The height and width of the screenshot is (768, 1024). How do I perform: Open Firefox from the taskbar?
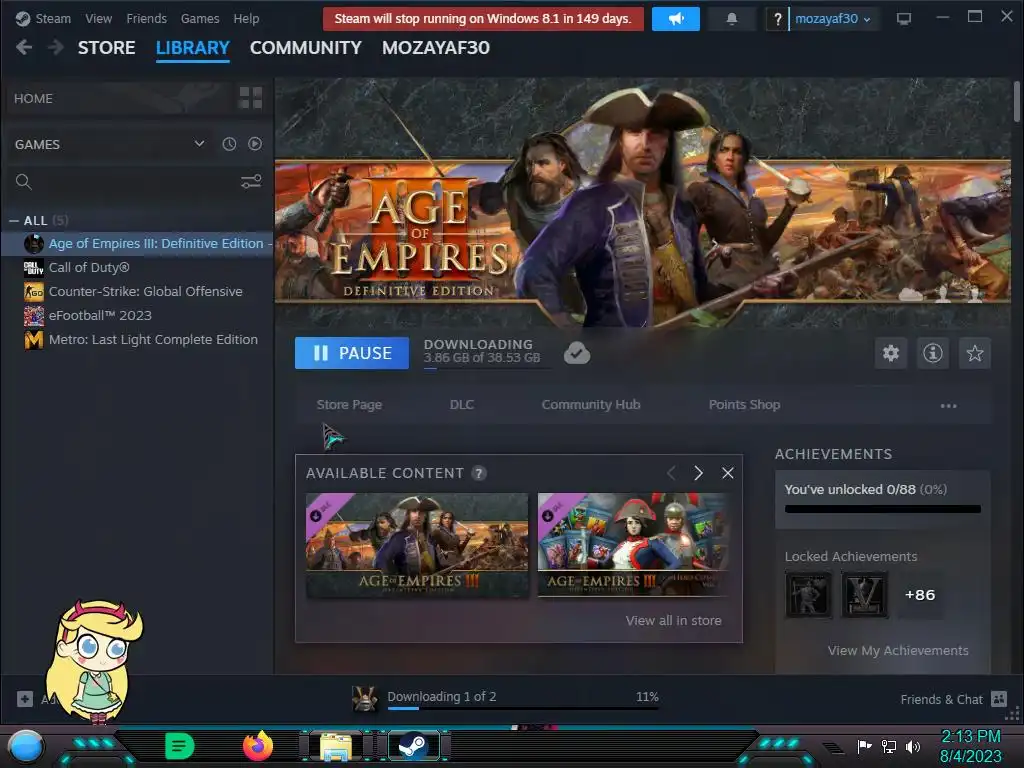tap(257, 746)
